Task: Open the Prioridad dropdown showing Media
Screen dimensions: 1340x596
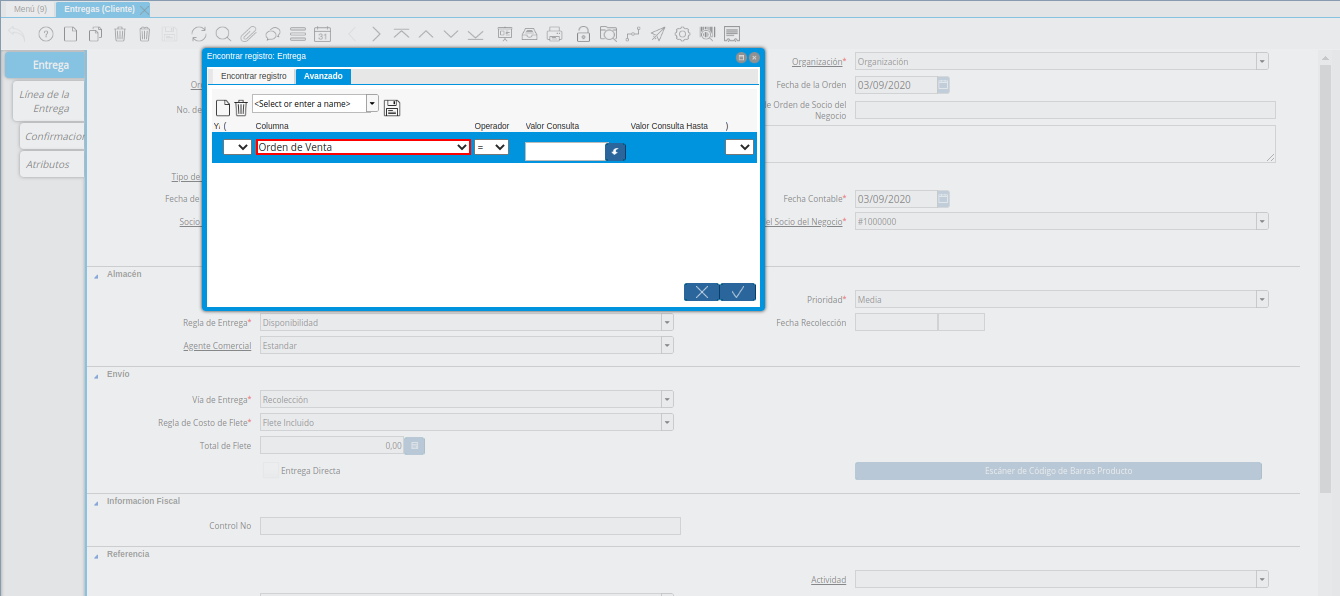Action: 1262,300
